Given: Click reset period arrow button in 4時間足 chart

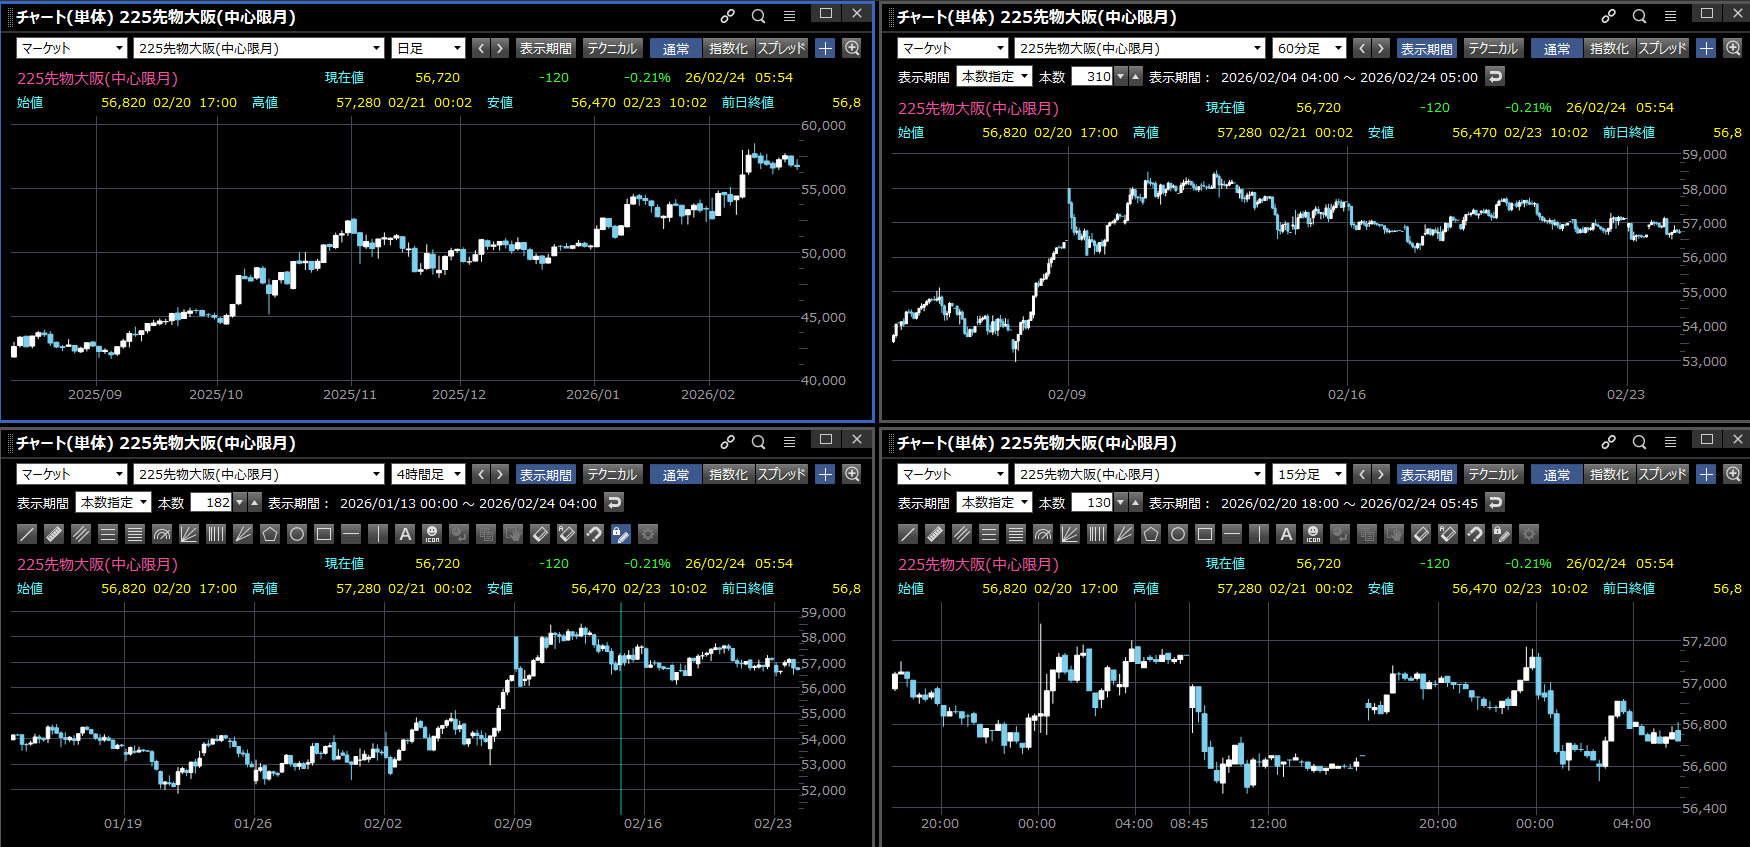Looking at the screenshot, I should click(x=615, y=502).
